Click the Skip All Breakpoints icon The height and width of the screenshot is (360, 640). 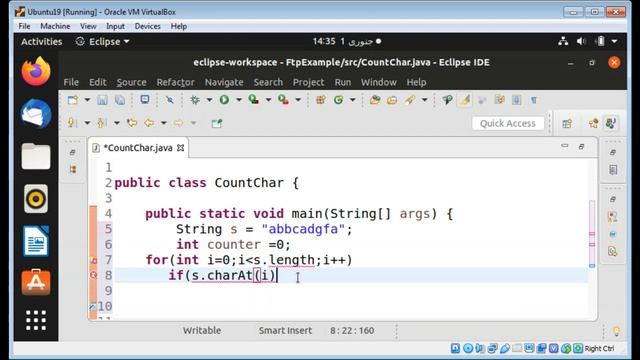pos(169,100)
